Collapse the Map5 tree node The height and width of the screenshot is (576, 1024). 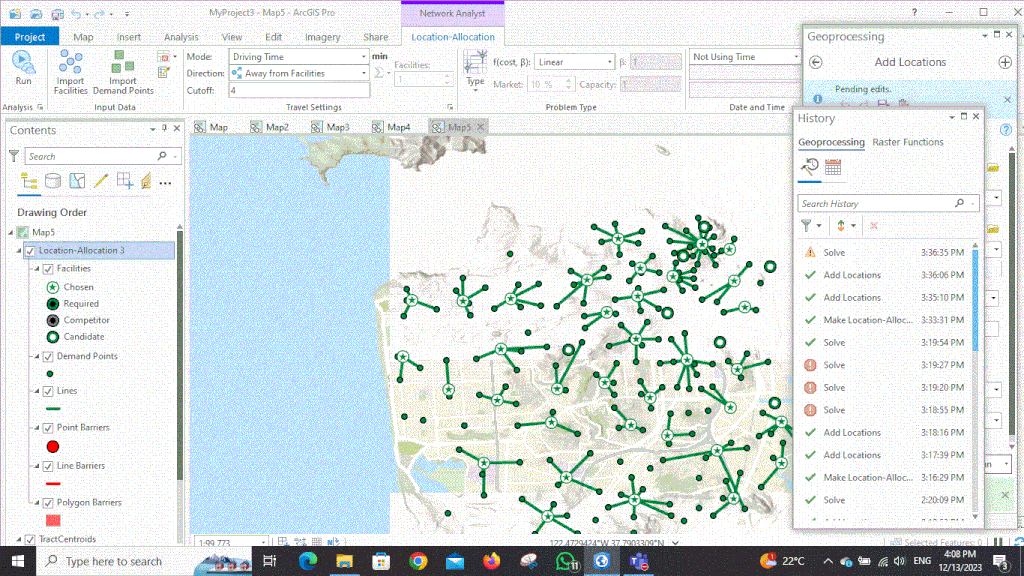pyautogui.click(x=11, y=232)
